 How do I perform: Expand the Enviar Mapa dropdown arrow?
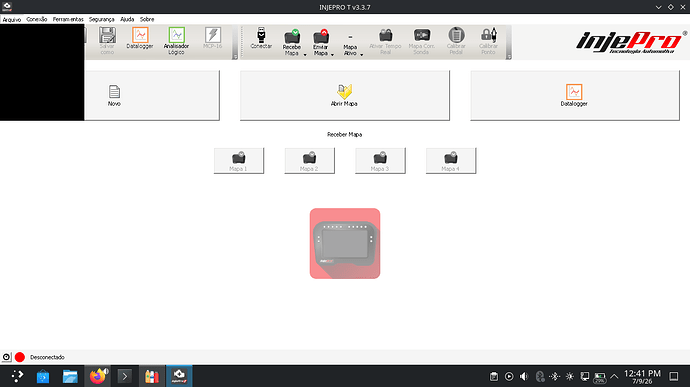332,55
